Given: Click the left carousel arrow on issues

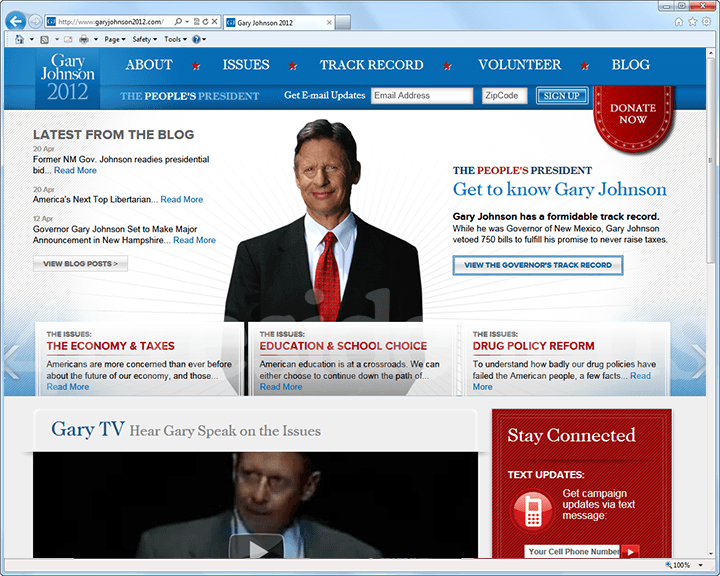Looking at the screenshot, I should pyautogui.click(x=11, y=361).
